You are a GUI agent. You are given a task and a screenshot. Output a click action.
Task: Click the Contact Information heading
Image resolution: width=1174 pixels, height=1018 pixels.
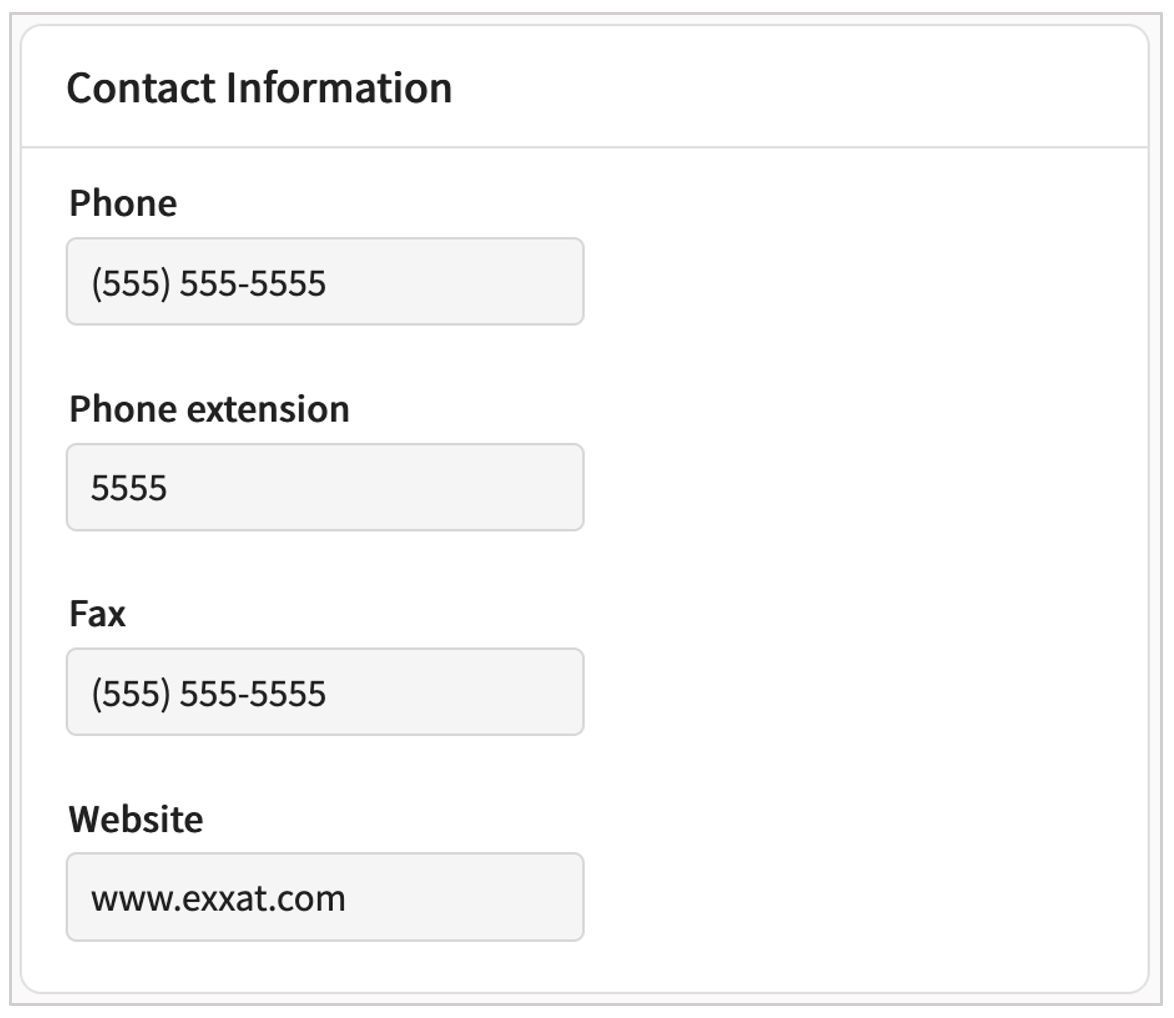(259, 88)
